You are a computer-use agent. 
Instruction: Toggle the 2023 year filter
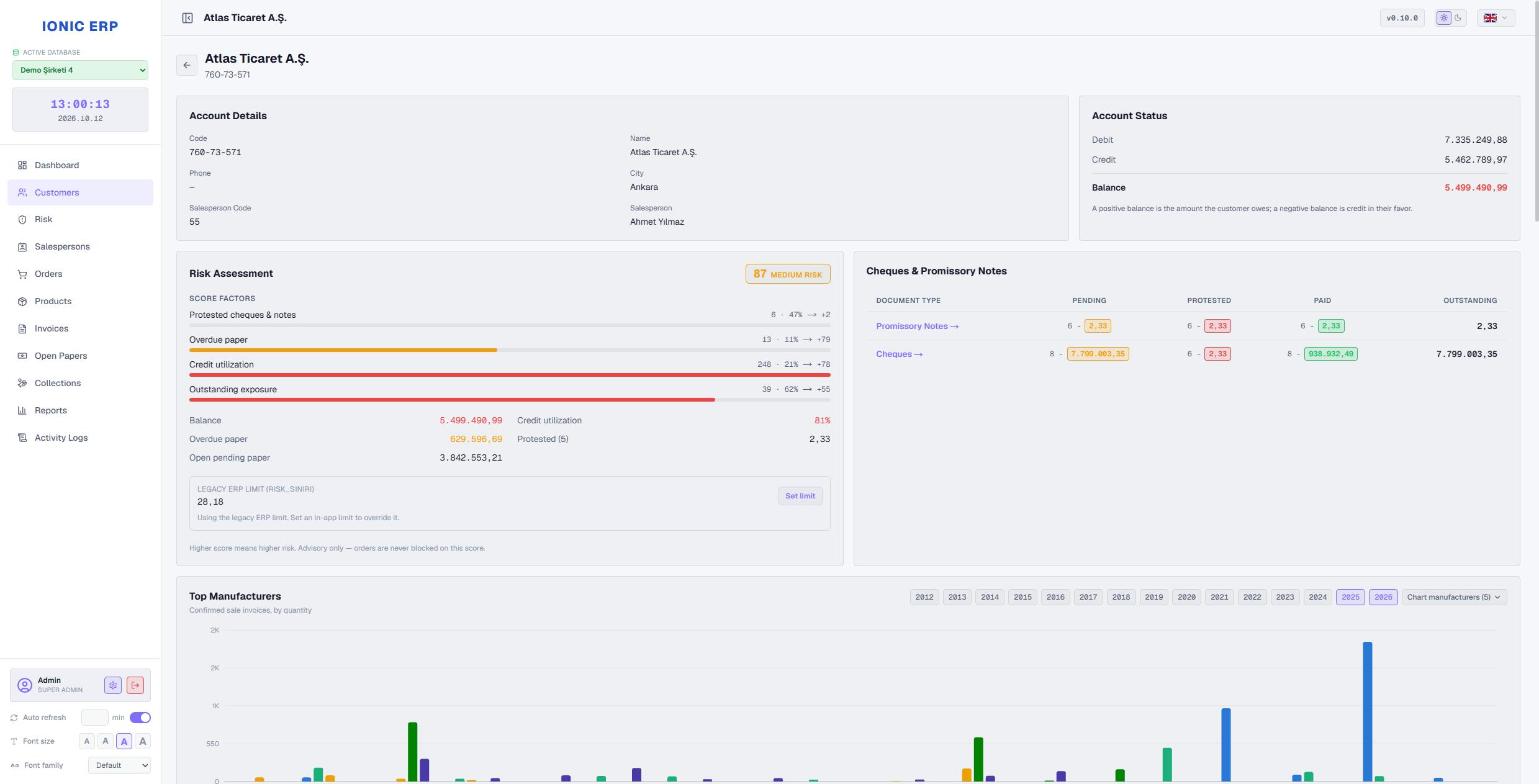tap(1284, 597)
